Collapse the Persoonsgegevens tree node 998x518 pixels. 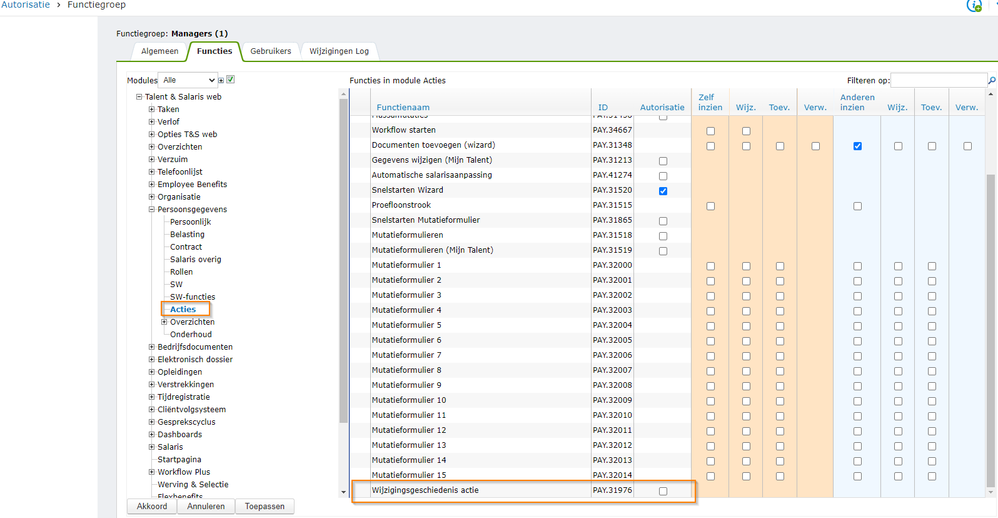(x=152, y=210)
